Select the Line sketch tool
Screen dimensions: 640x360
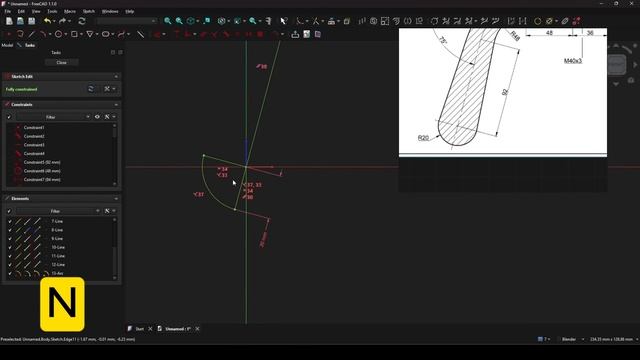click(31, 34)
